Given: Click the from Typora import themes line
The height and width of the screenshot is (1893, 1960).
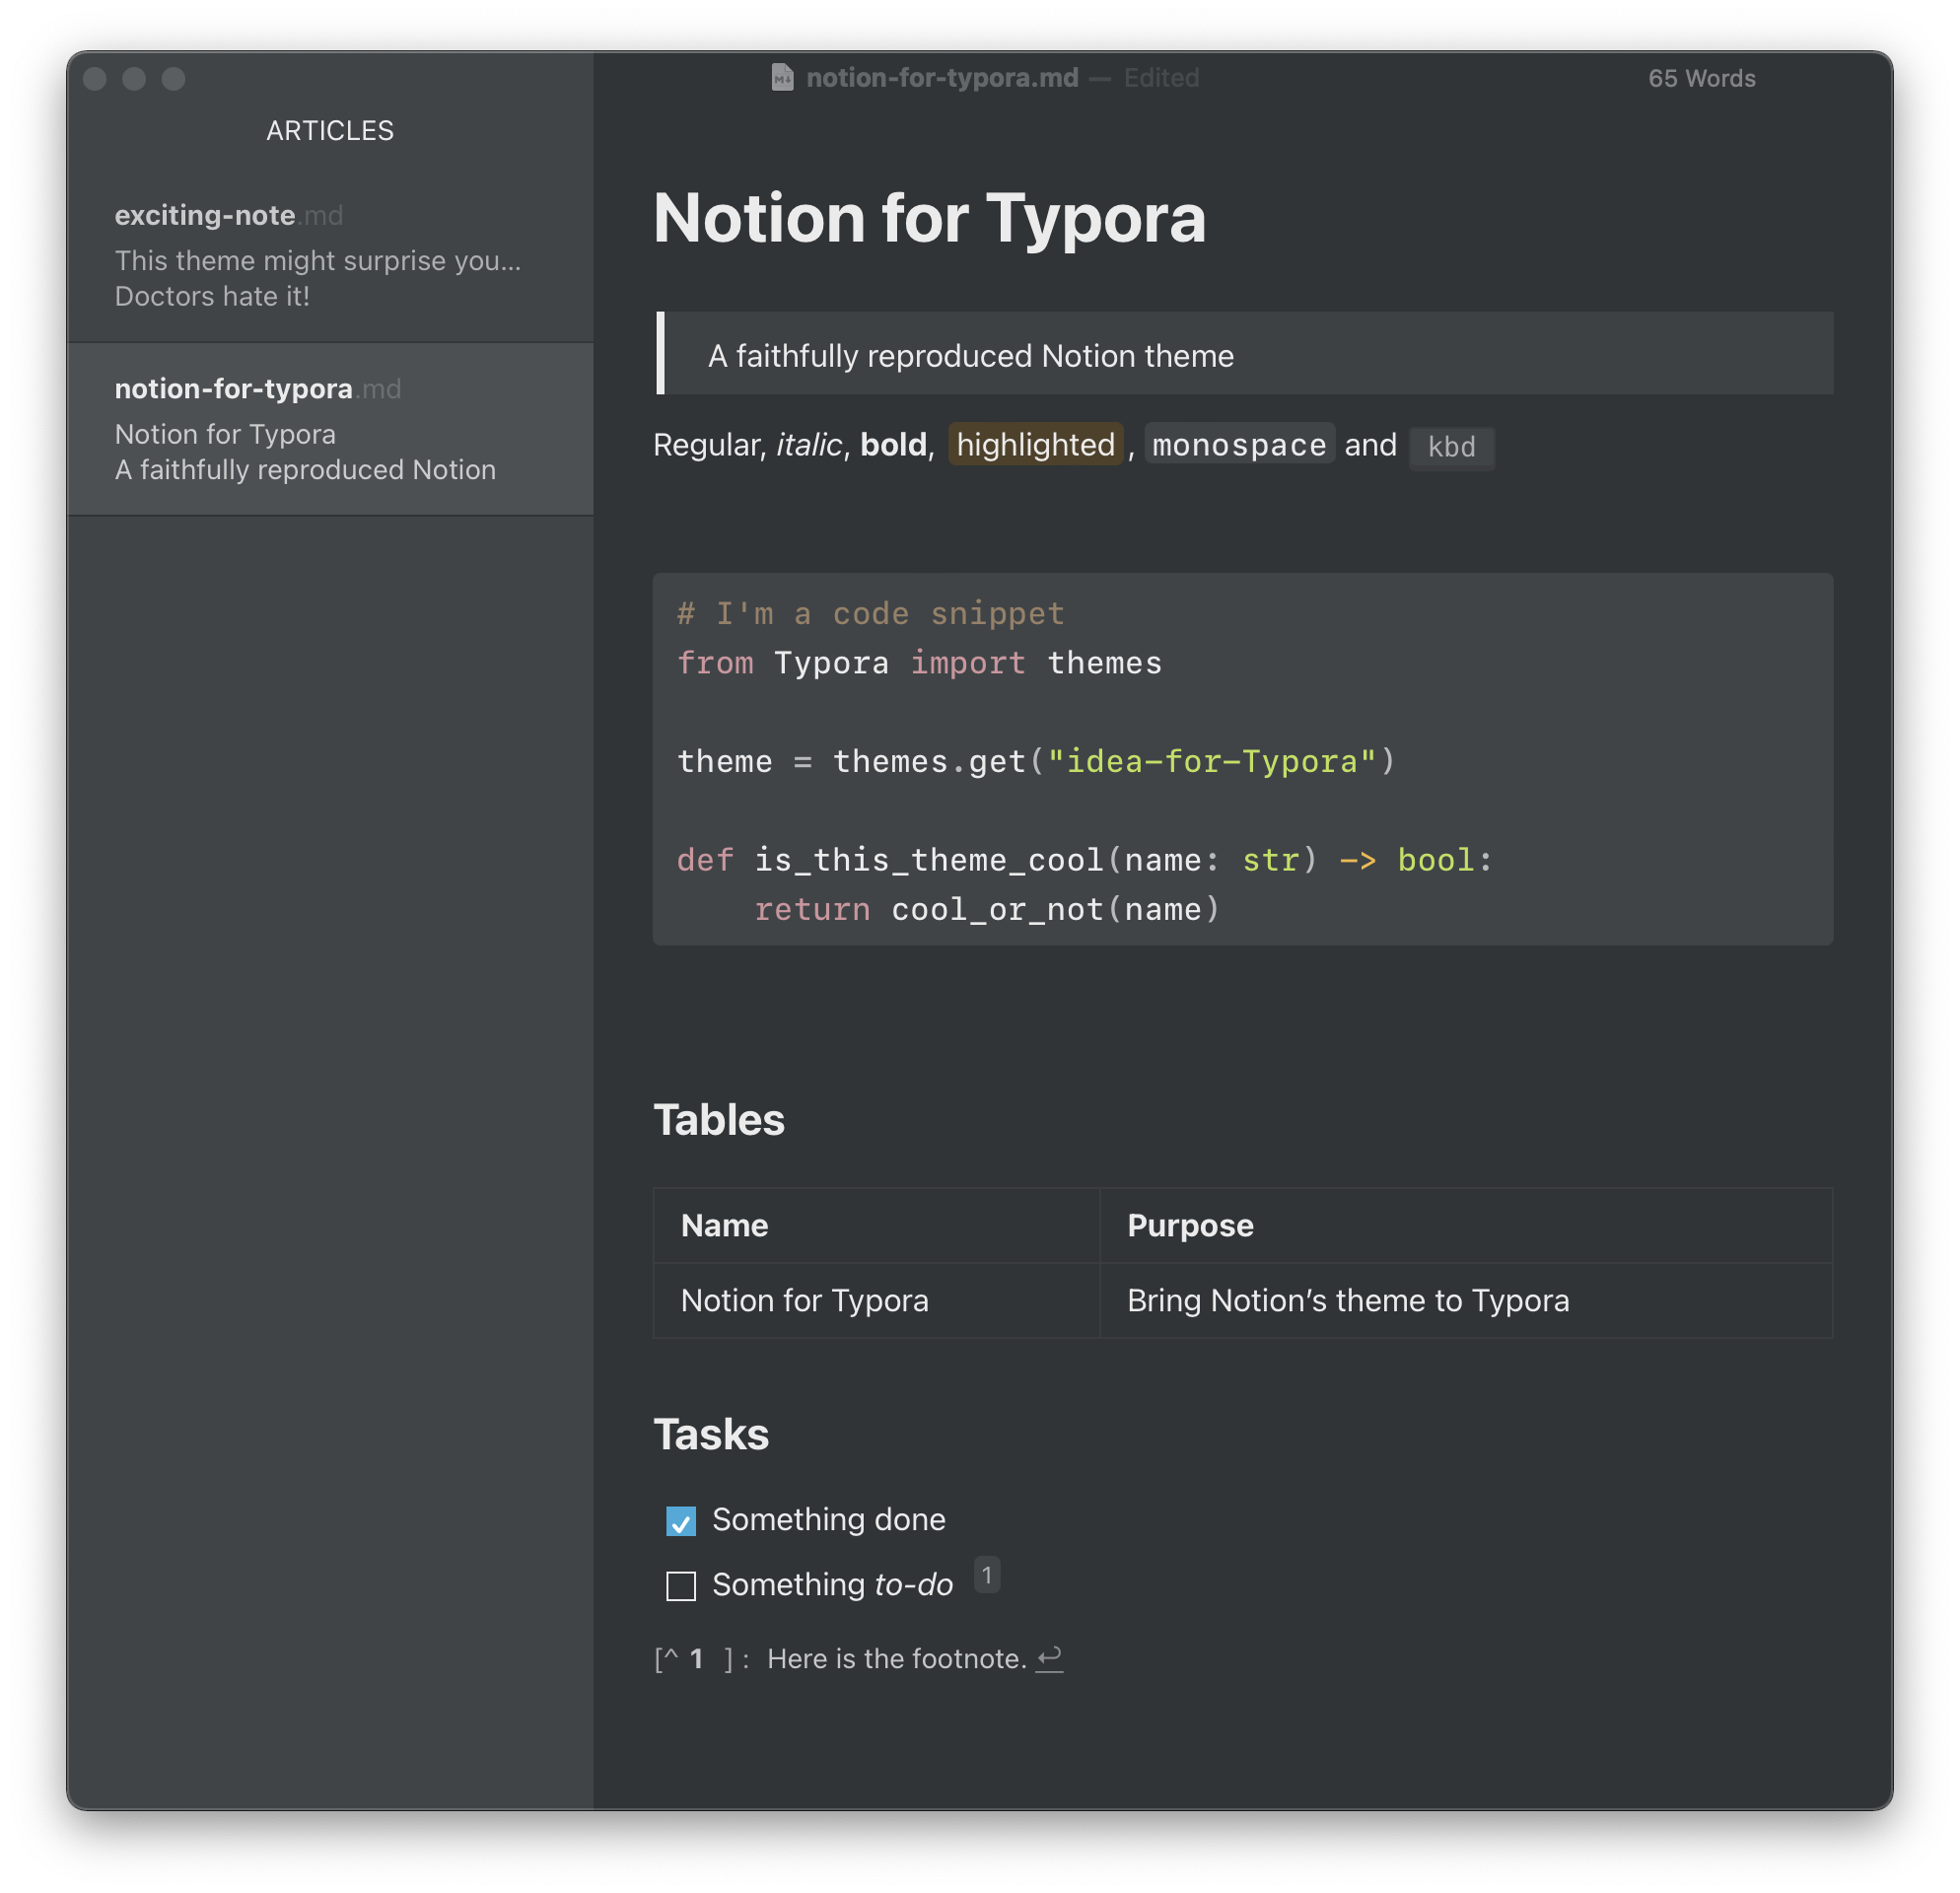Looking at the screenshot, I should (919, 663).
